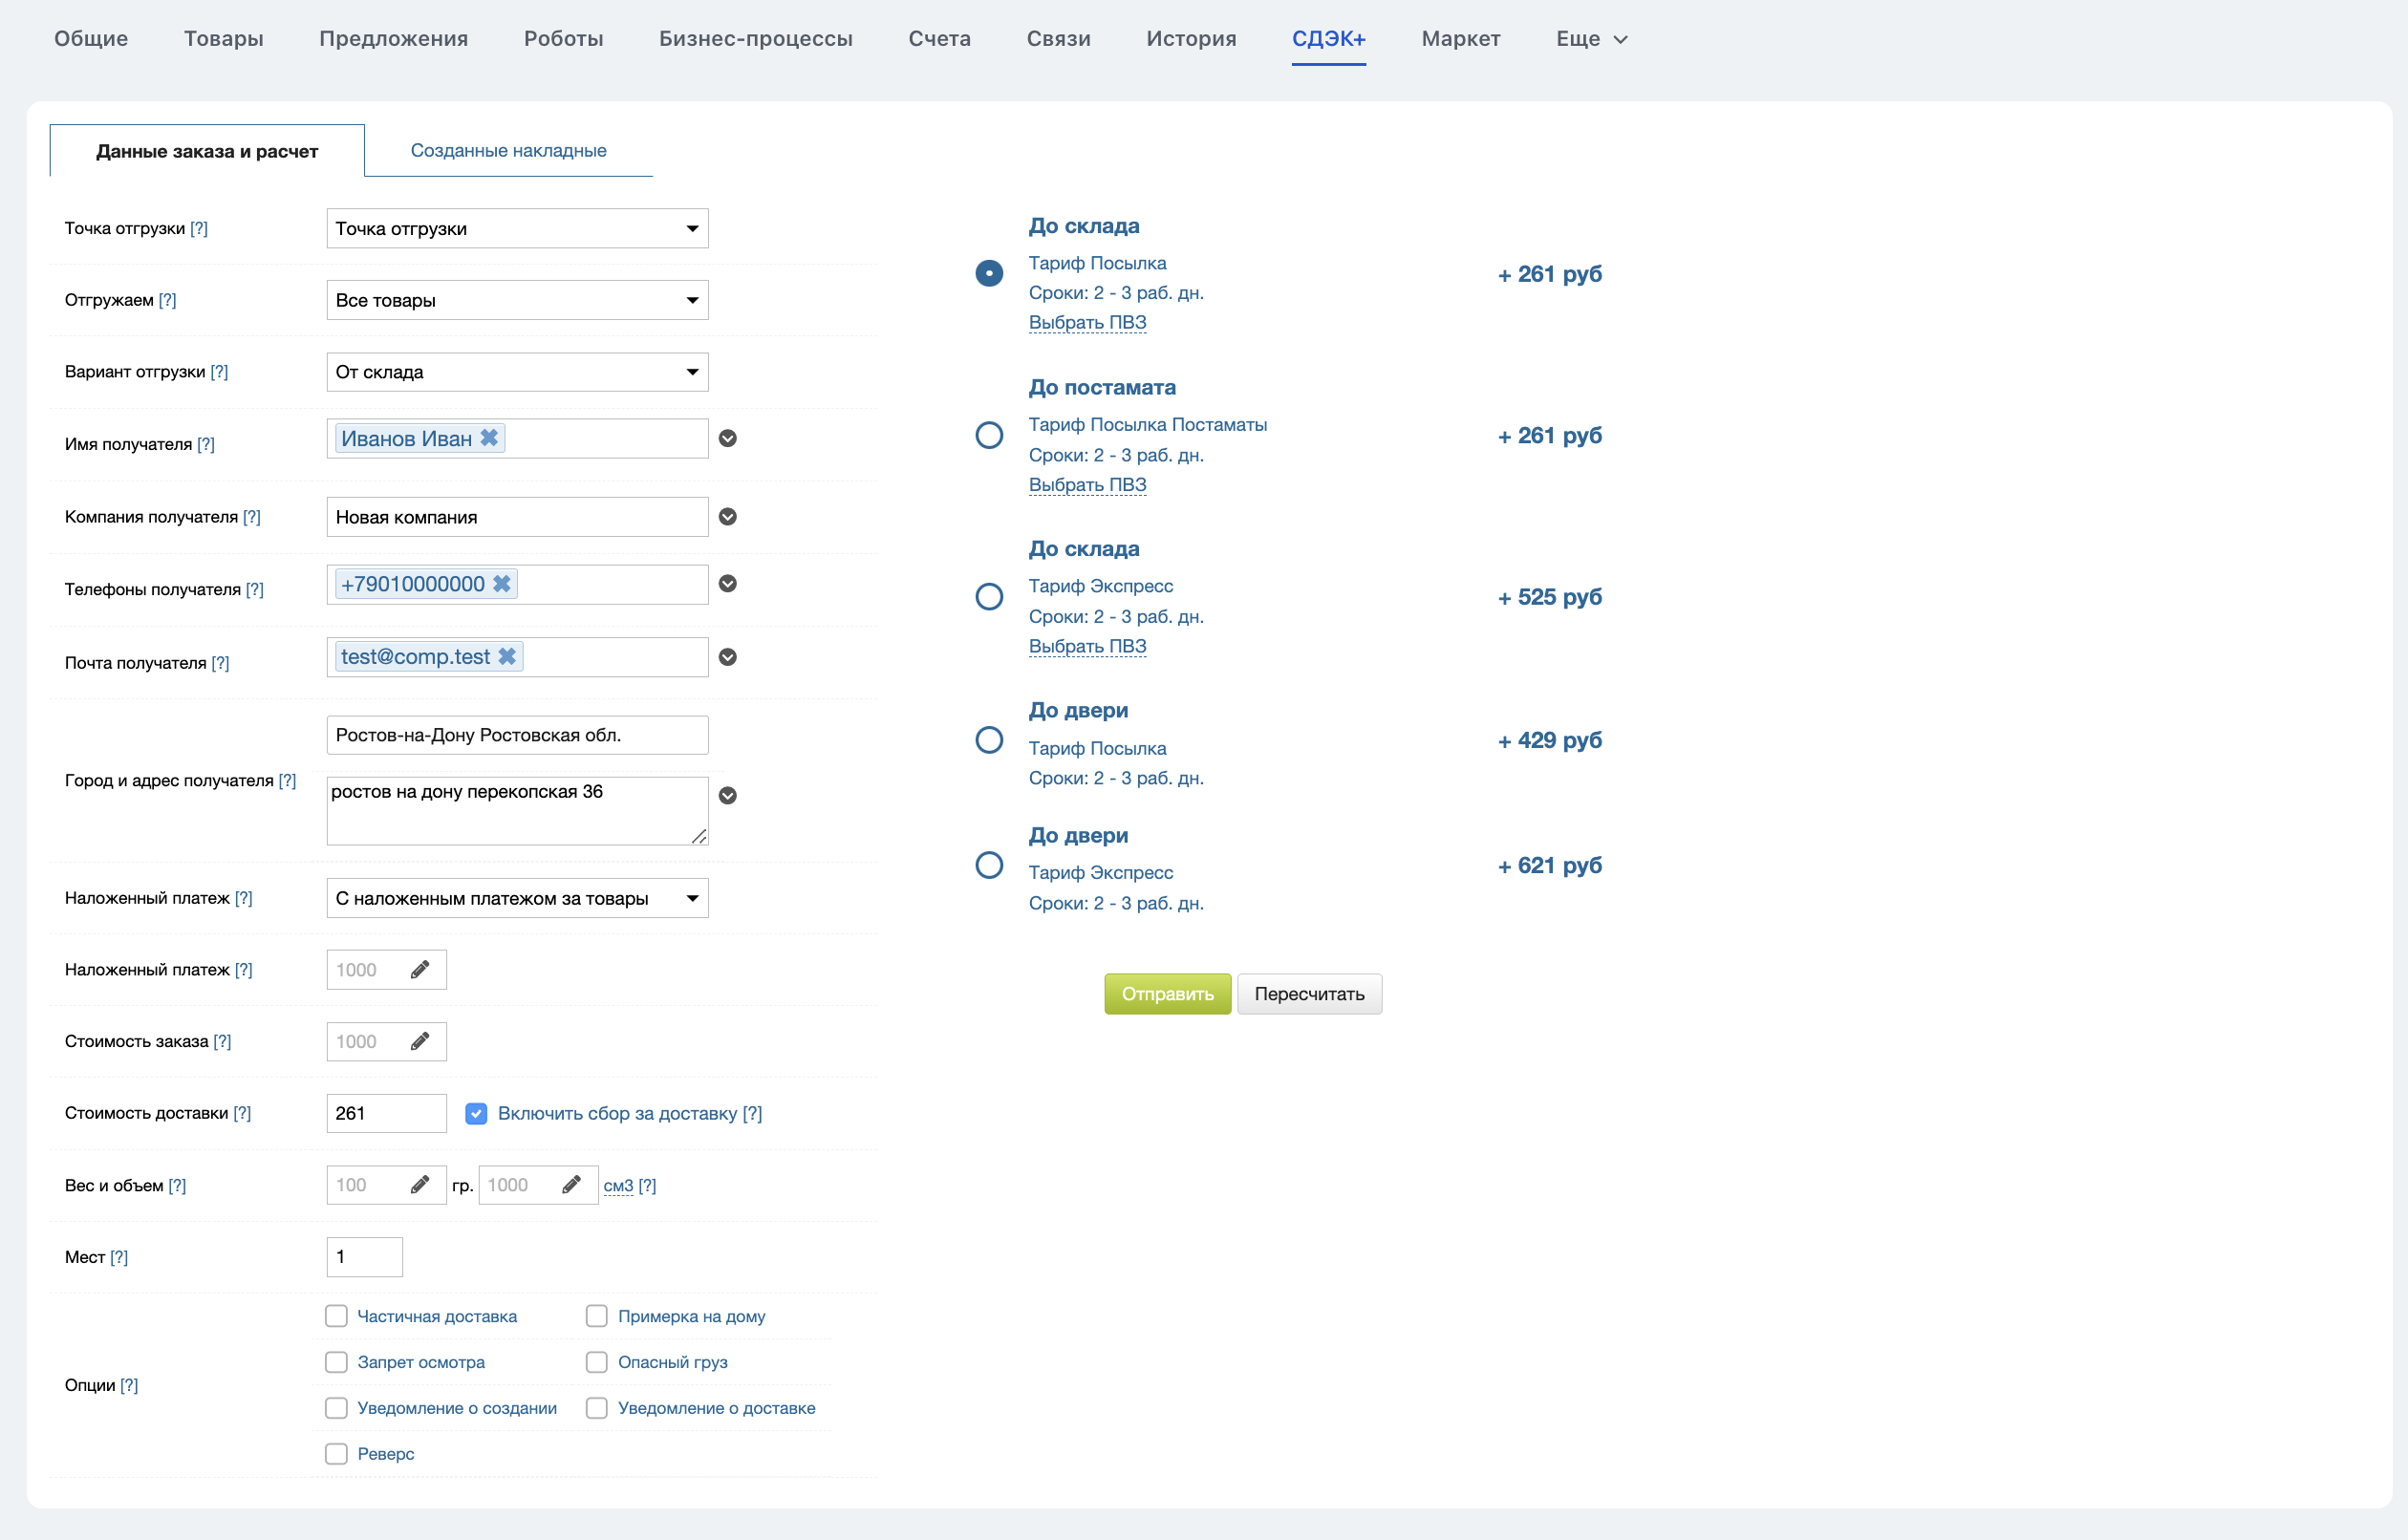2408x1540 pixels.
Task: Click pencil icon in Стоимость заказа field
Action: [420, 1041]
